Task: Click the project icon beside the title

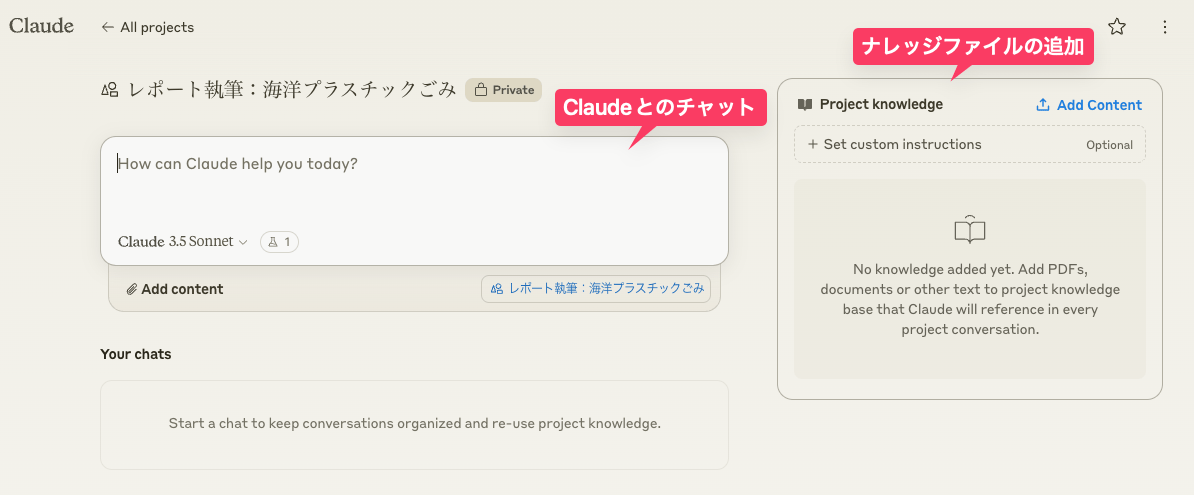Action: (x=110, y=90)
